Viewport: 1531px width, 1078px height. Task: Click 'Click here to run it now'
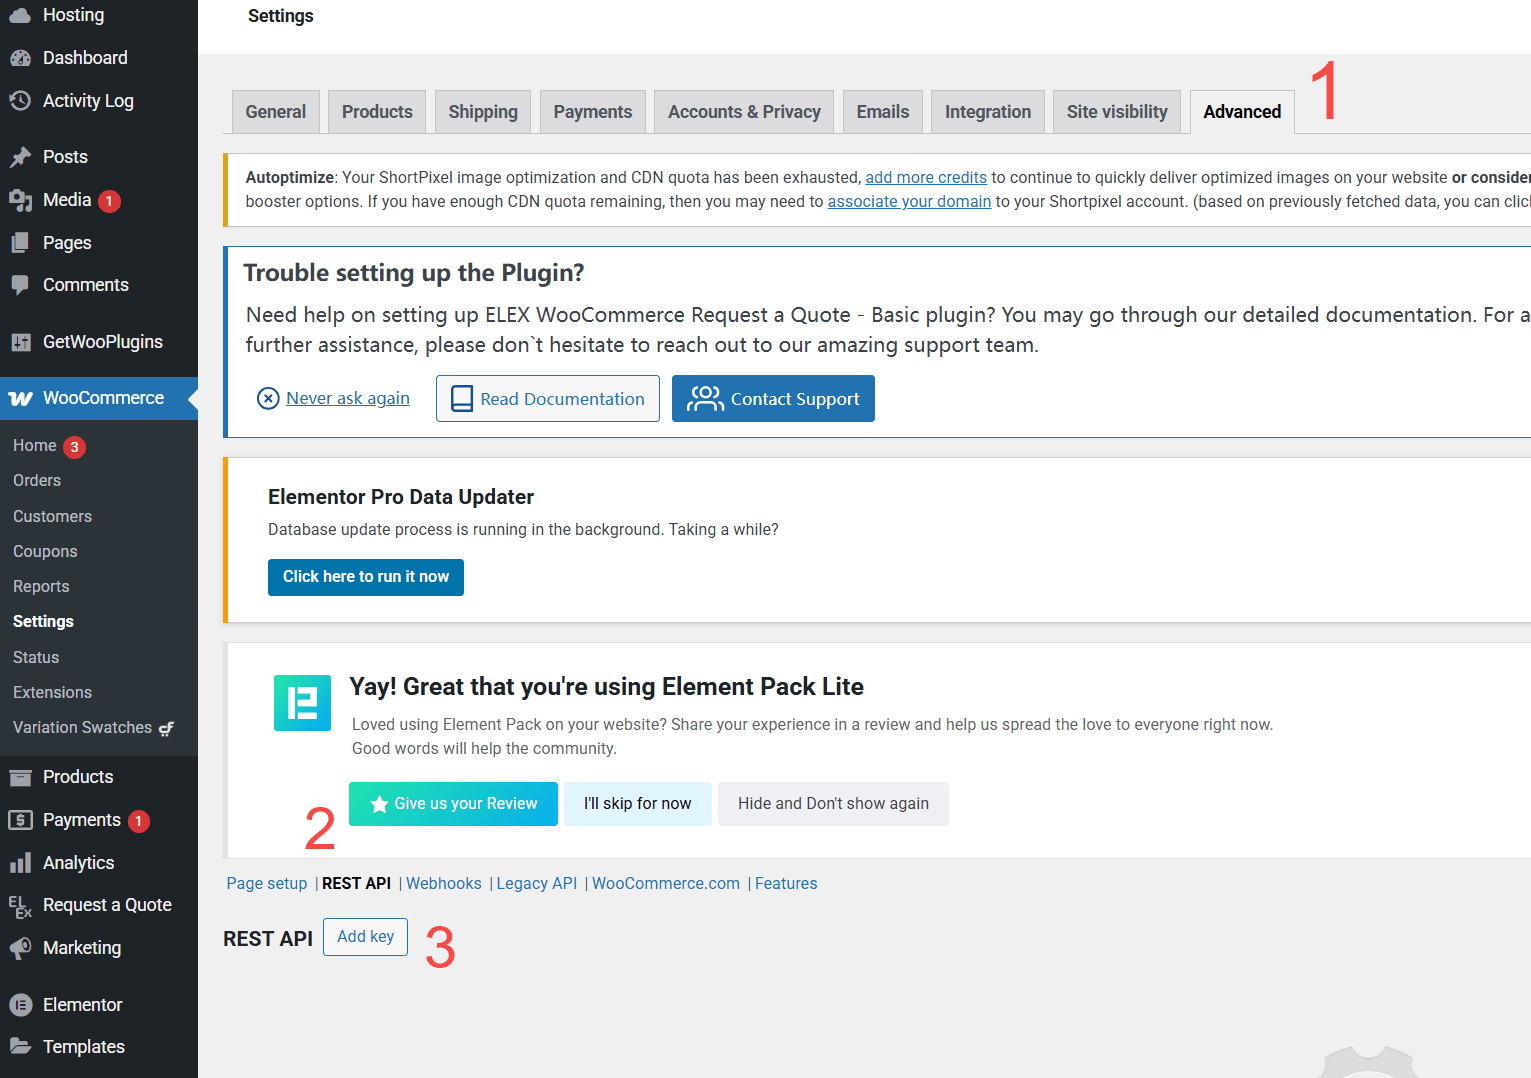[x=366, y=577]
